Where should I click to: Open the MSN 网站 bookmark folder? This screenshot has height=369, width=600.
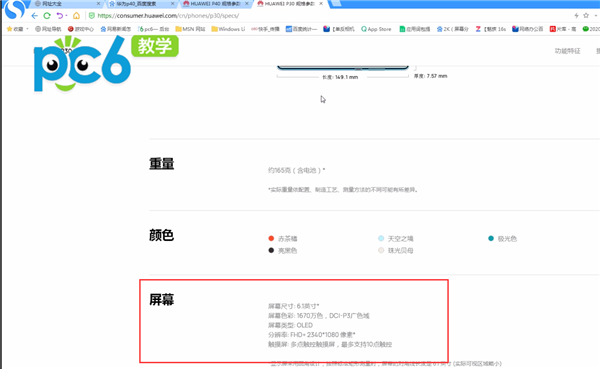(x=190, y=29)
